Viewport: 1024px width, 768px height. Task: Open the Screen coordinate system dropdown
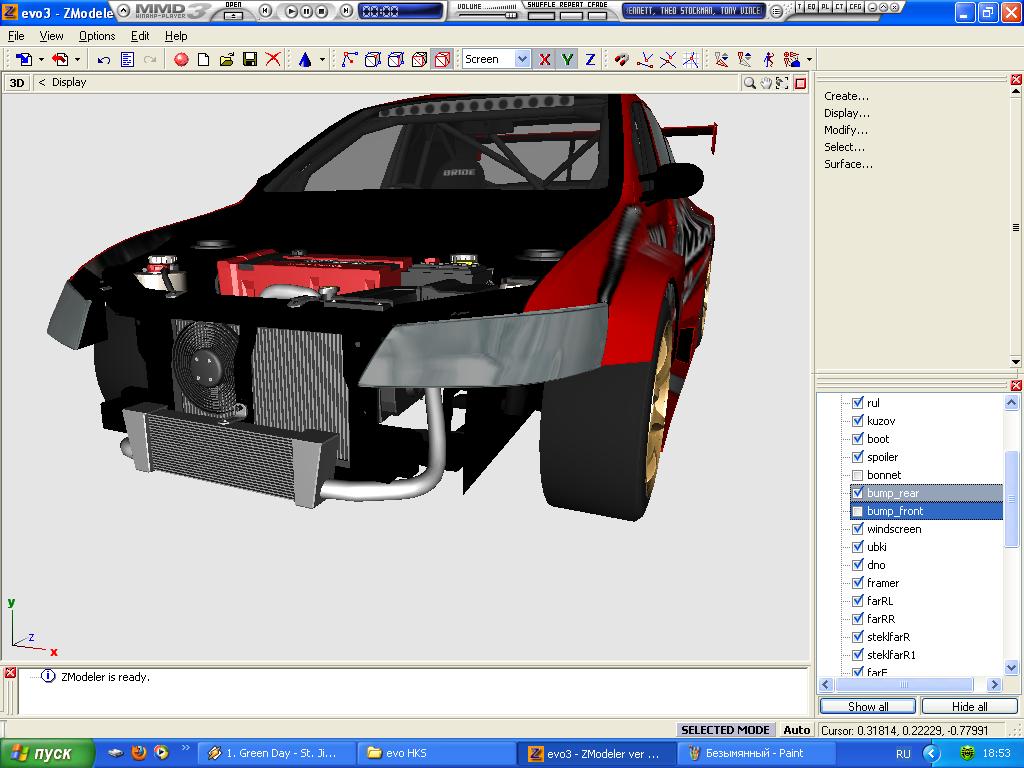[522, 60]
